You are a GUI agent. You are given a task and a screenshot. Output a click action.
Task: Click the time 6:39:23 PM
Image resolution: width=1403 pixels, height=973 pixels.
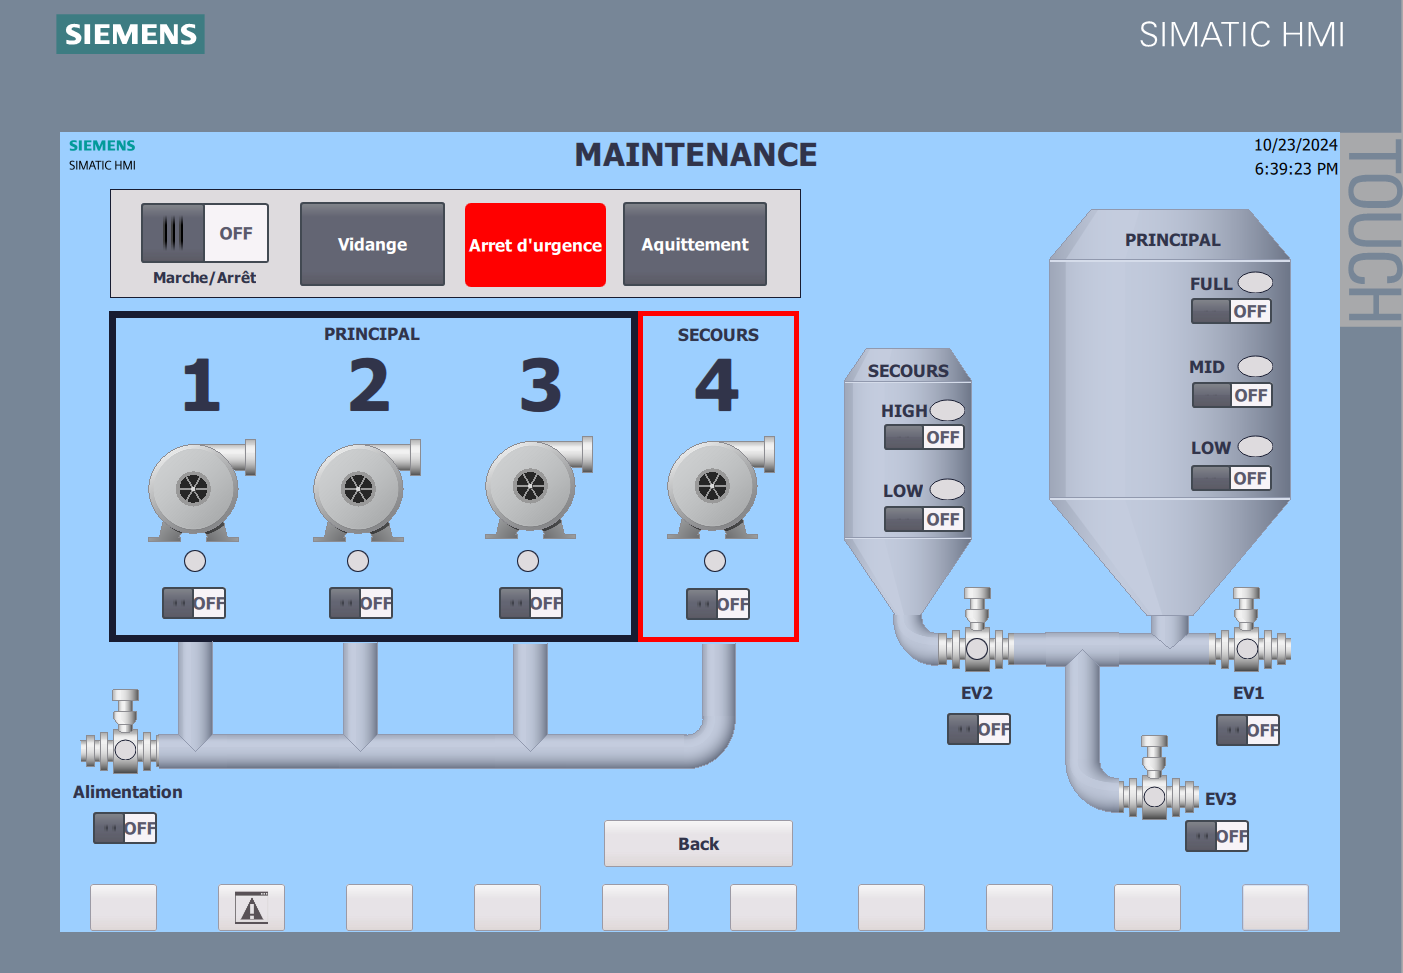click(x=1296, y=169)
